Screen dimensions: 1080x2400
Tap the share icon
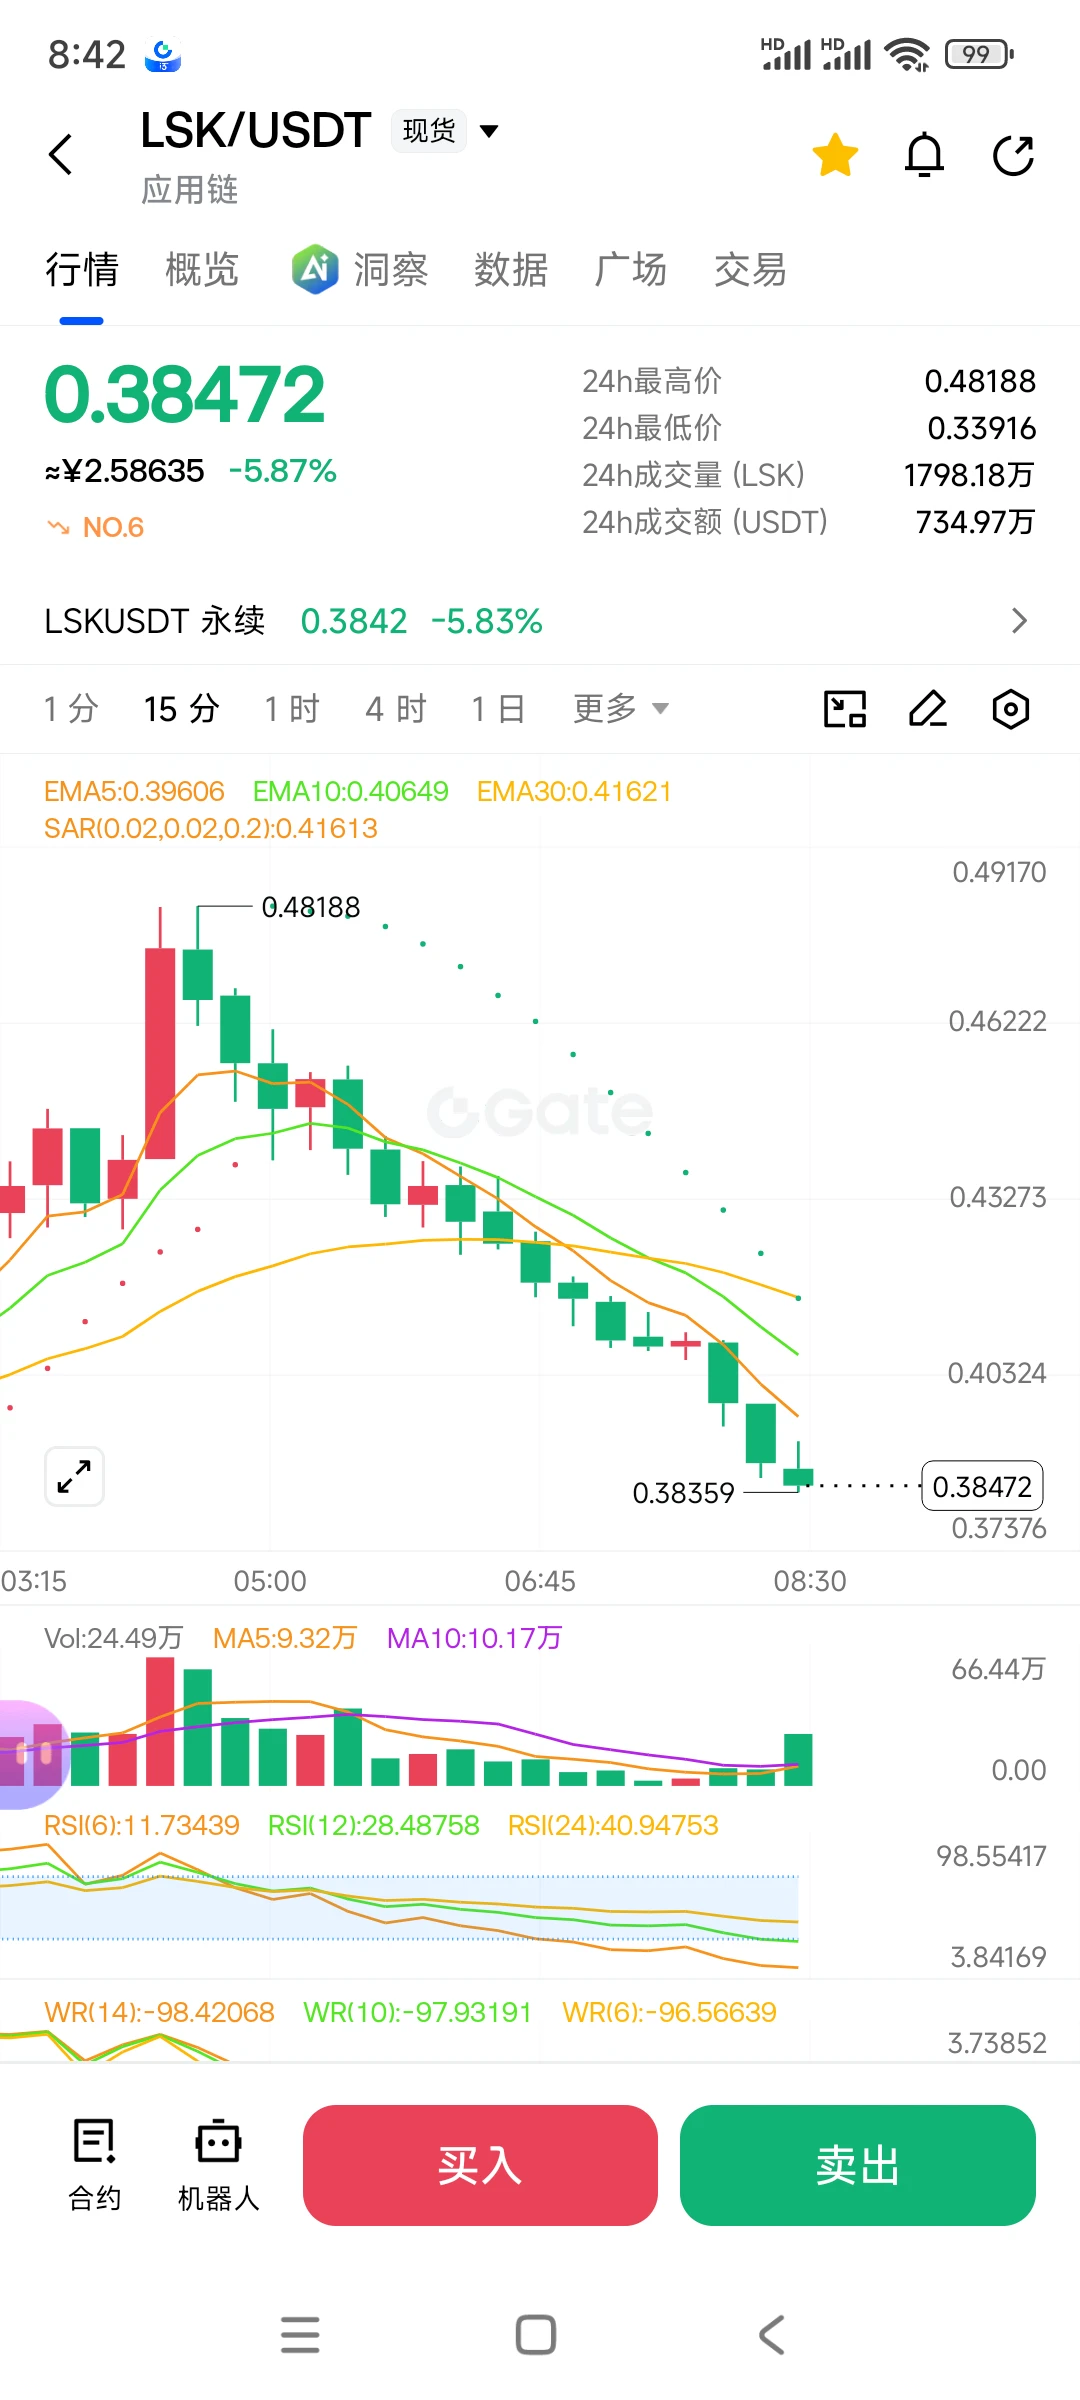[1013, 155]
